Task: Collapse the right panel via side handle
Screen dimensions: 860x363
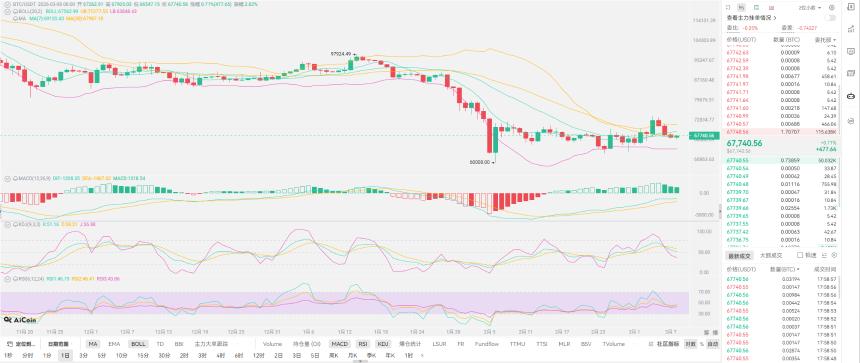Action: (720, 212)
